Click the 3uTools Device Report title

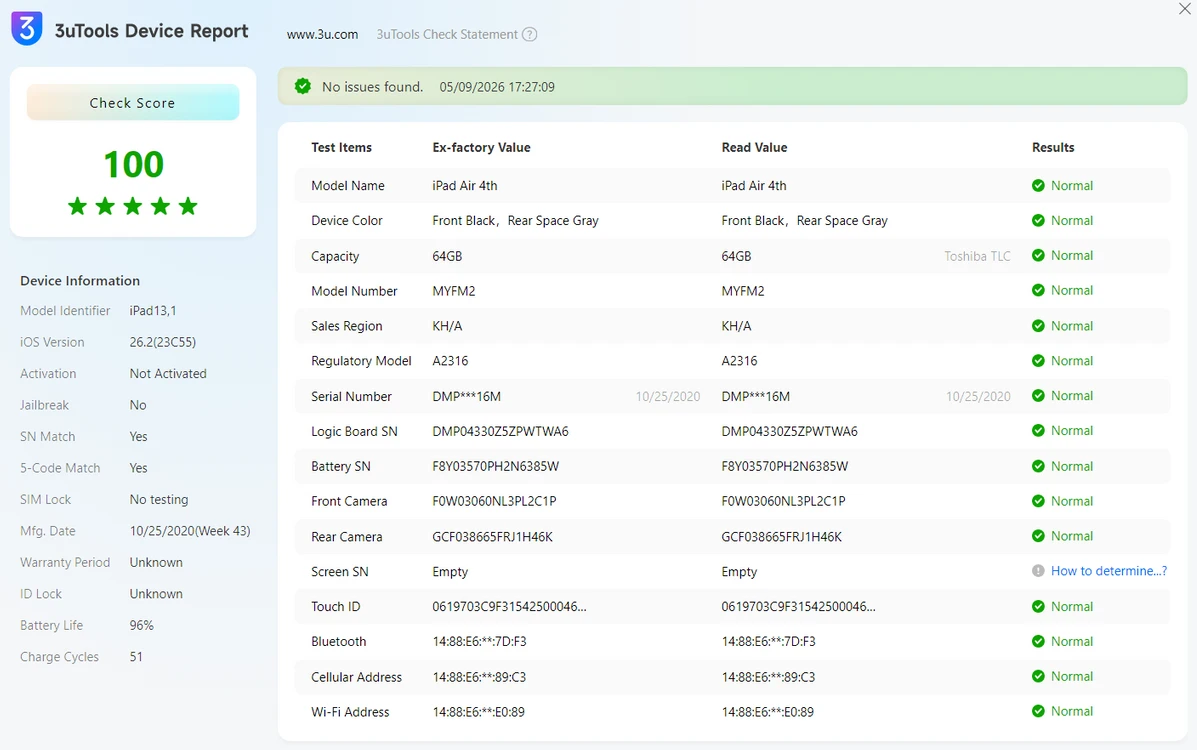pyautogui.click(x=151, y=31)
